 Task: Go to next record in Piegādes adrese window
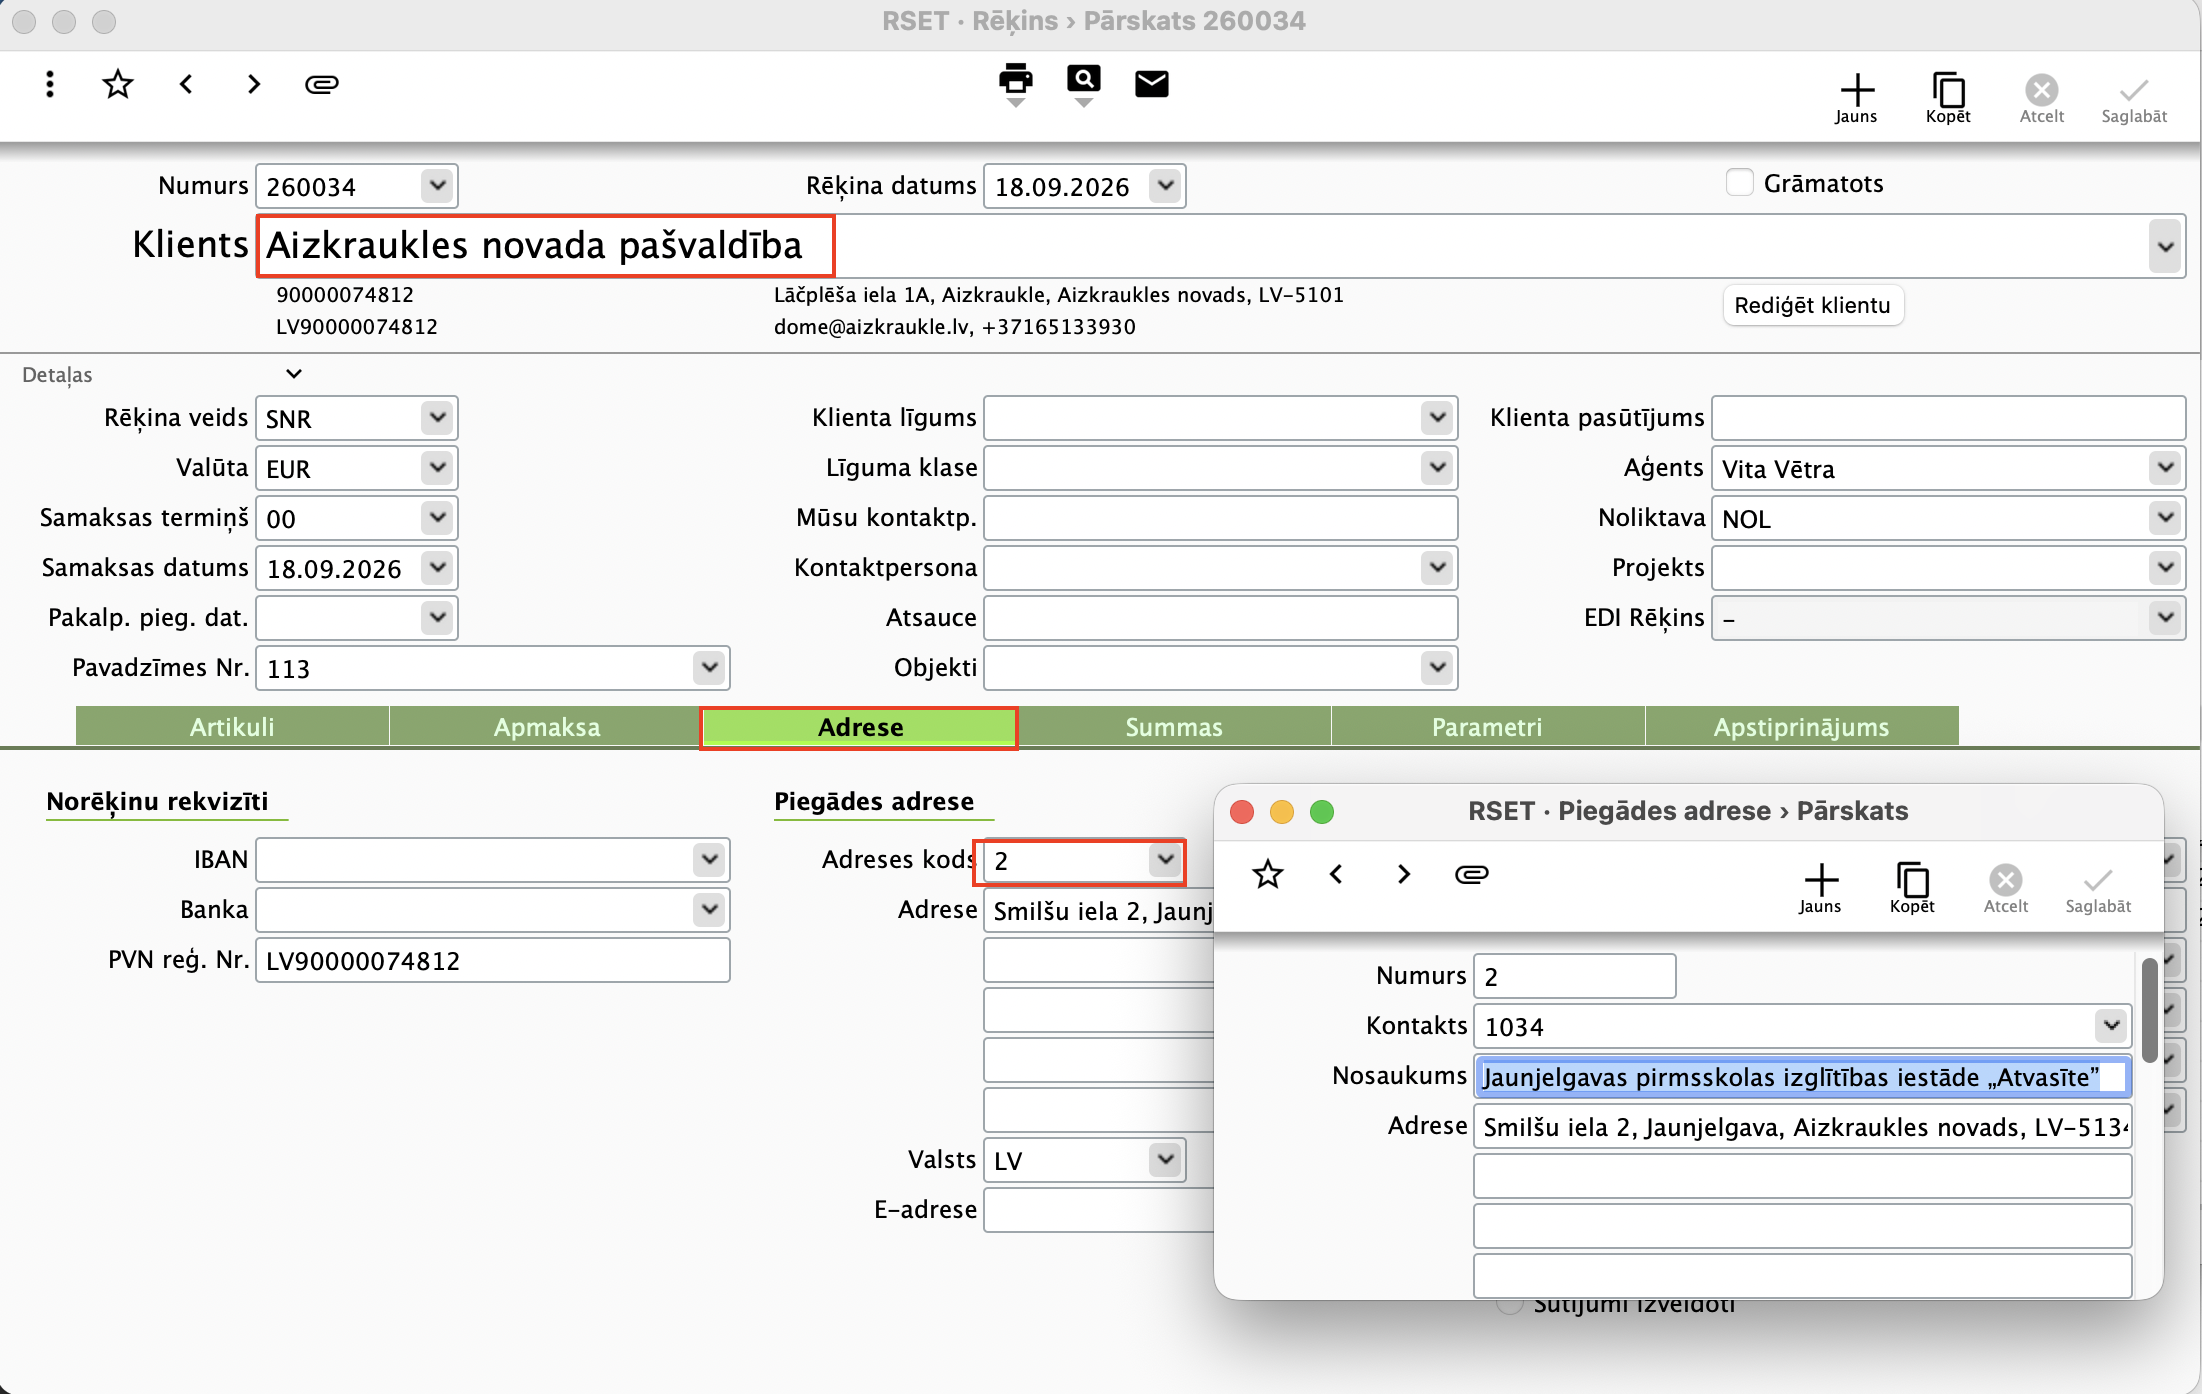click(1404, 874)
